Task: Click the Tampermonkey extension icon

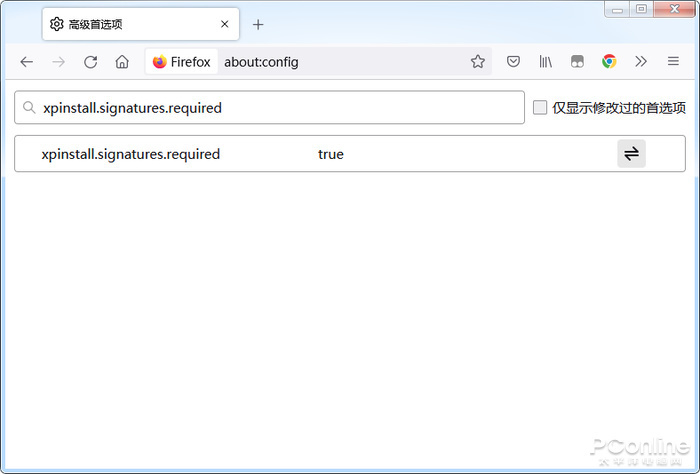Action: click(x=577, y=61)
